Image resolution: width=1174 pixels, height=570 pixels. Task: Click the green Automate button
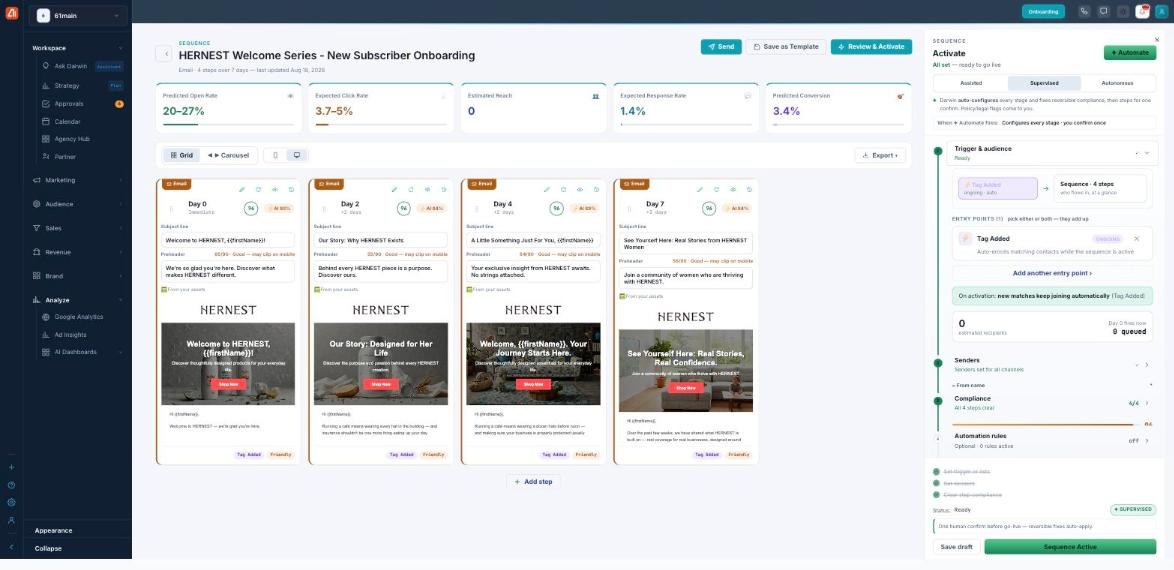1130,52
